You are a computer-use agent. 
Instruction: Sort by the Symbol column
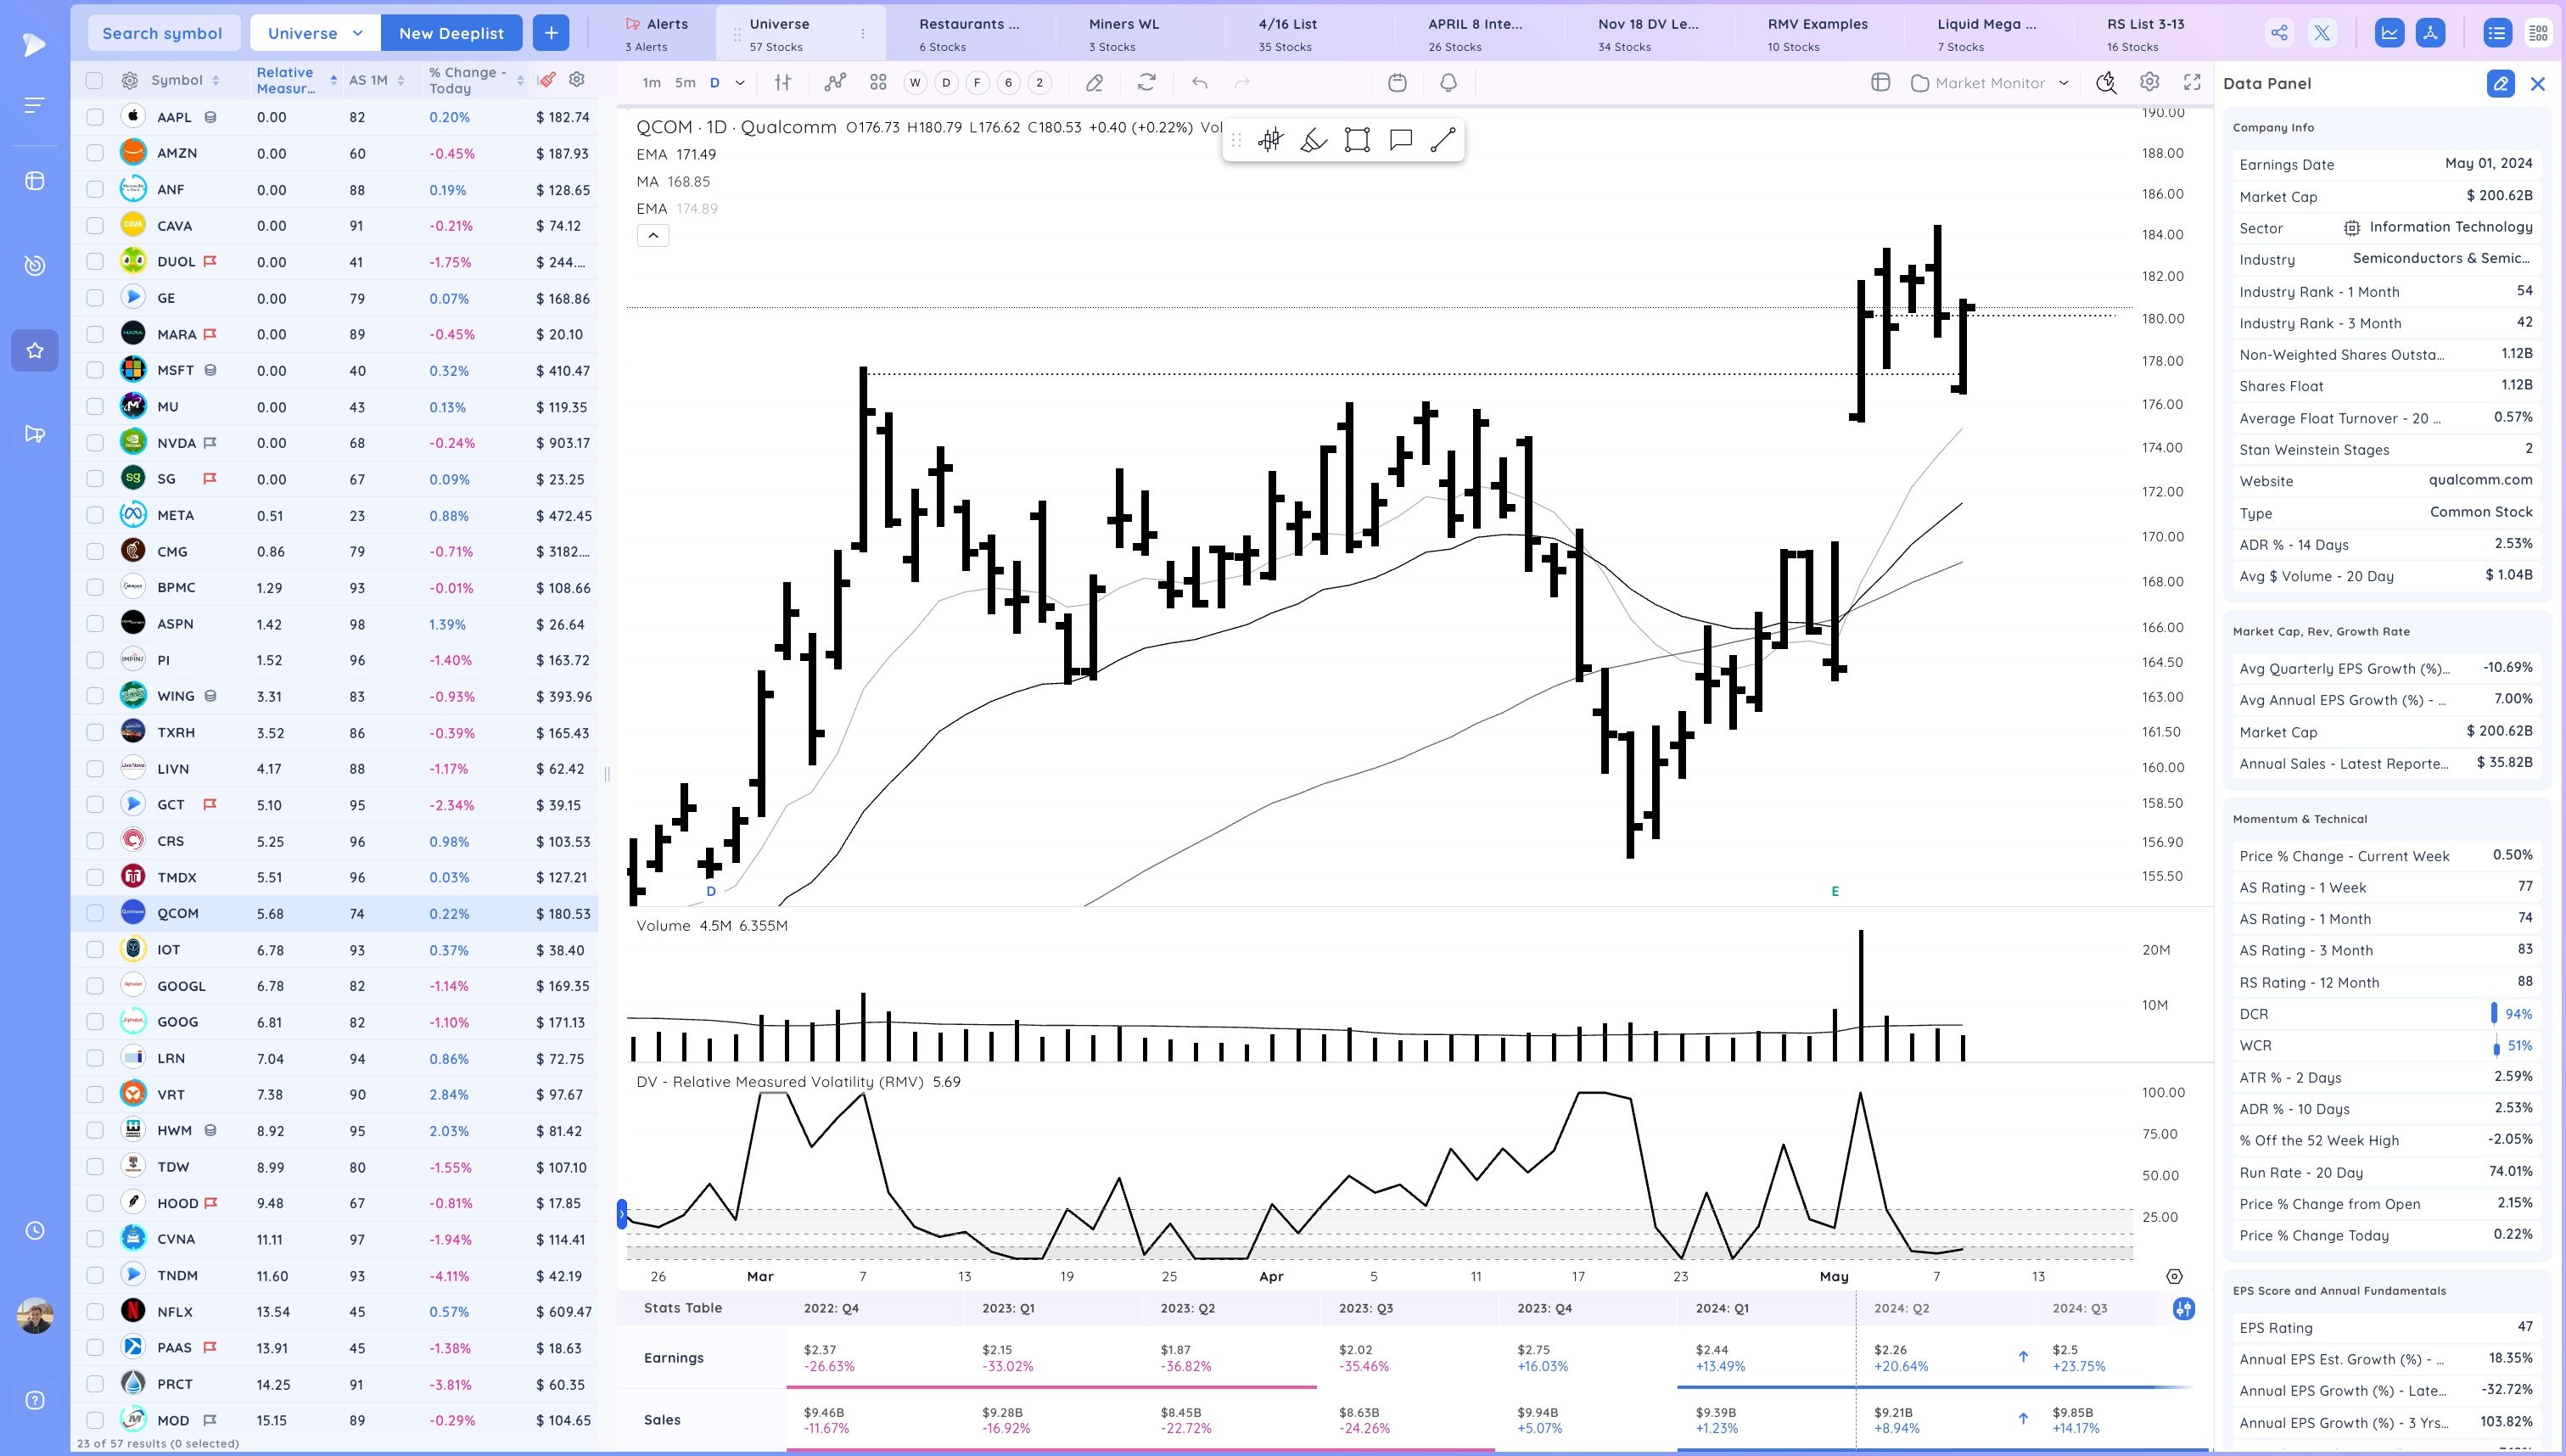pyautogui.click(x=184, y=80)
